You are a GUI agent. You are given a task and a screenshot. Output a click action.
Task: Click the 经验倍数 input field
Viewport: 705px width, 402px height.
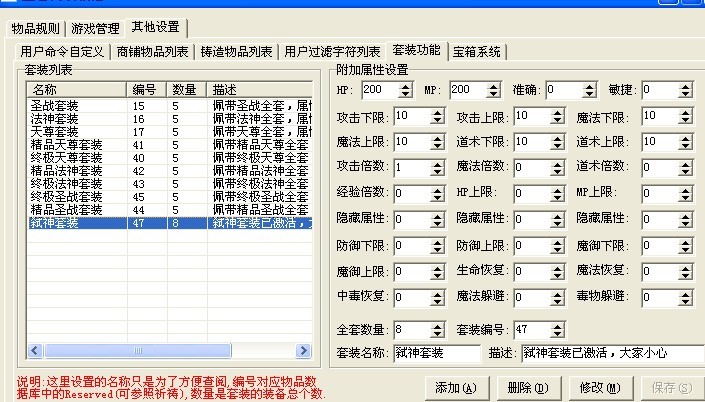pos(412,194)
